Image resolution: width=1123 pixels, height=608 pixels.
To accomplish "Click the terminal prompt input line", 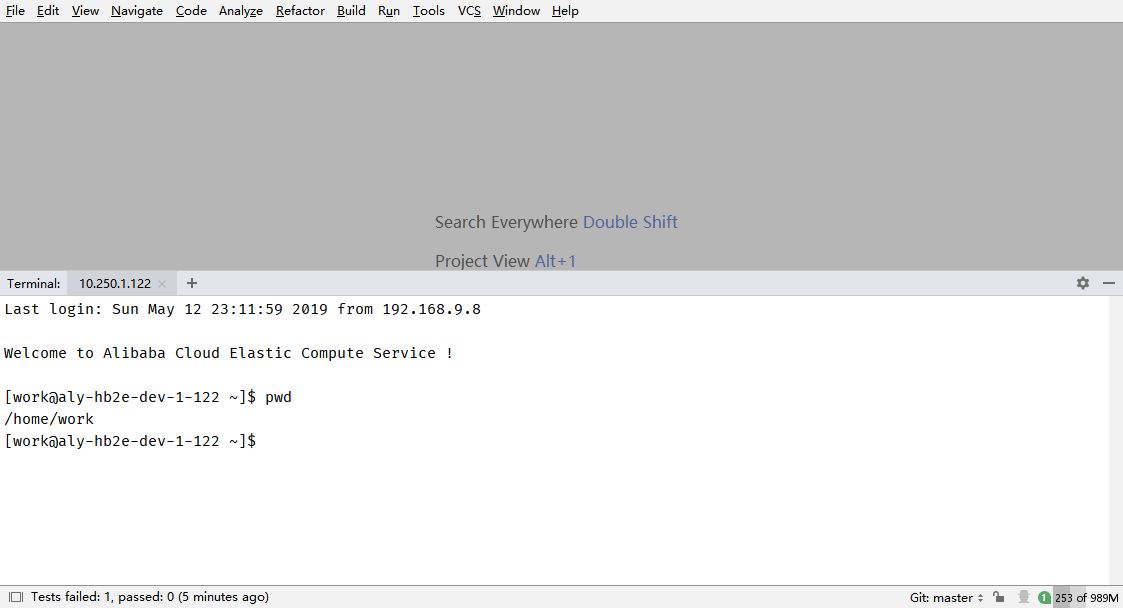I will [x=400, y=441].
